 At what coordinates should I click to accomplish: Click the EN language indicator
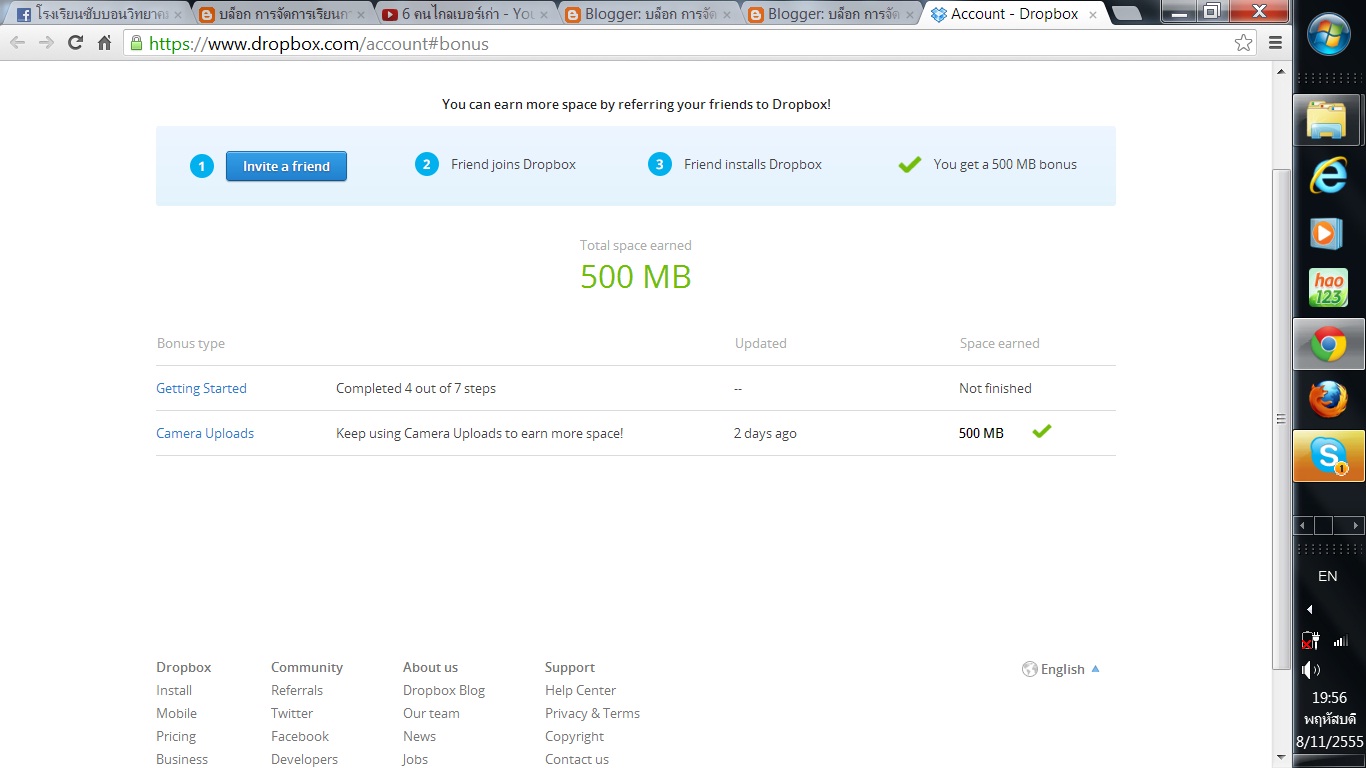[x=1327, y=576]
